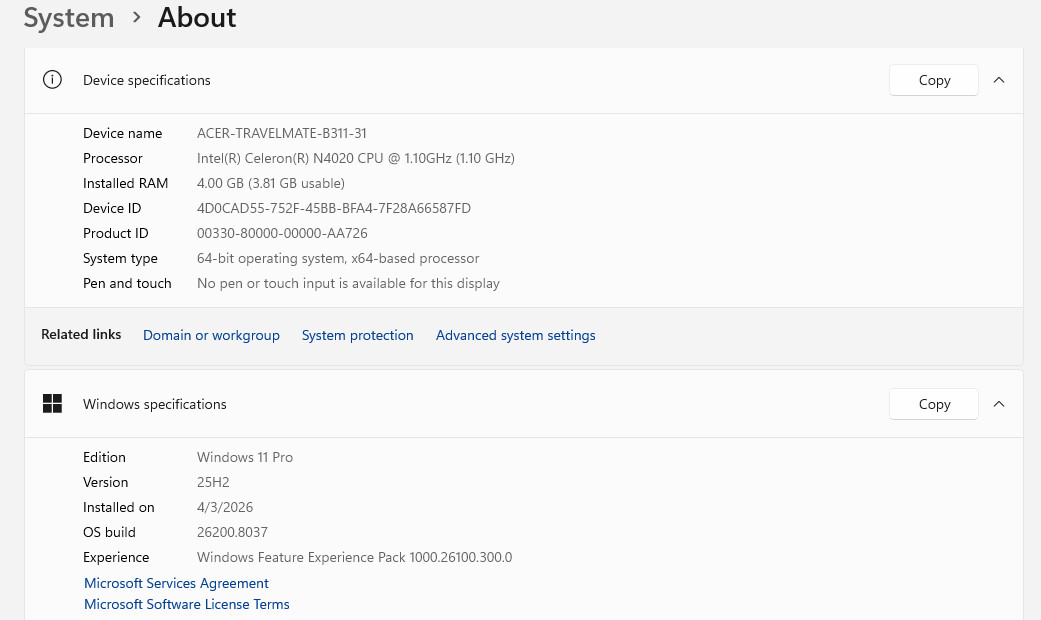The image size is (1041, 620).
Task: Click the OS build value 26200.8037
Action: (x=232, y=532)
